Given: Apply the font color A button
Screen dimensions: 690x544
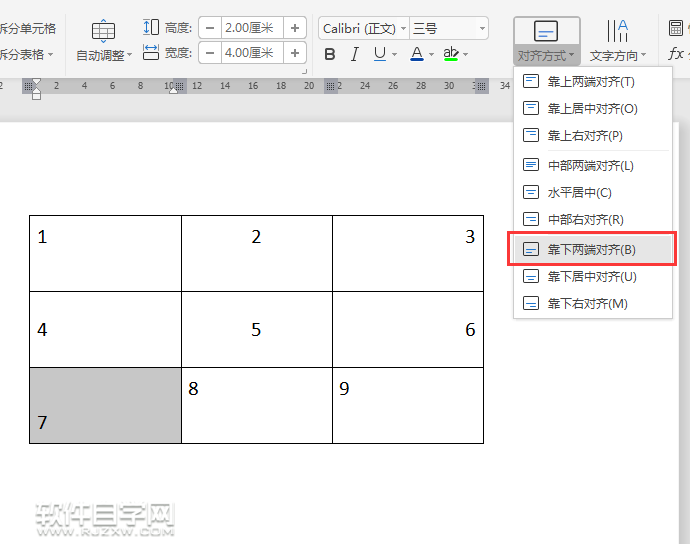Looking at the screenshot, I should 417,54.
